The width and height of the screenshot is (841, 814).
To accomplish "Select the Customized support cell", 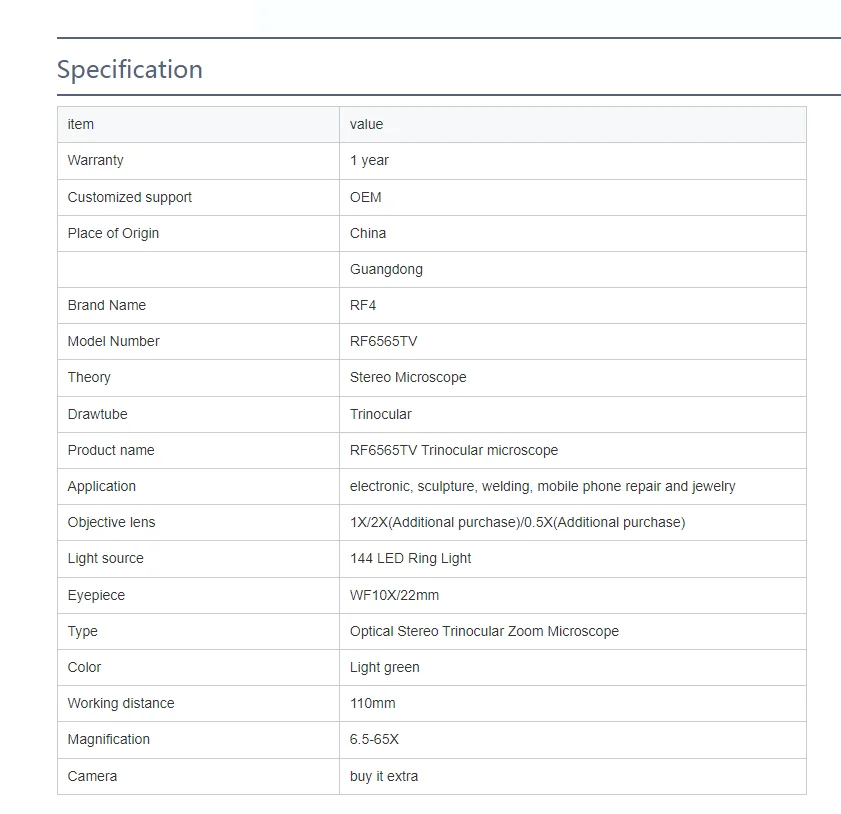I will (198, 197).
